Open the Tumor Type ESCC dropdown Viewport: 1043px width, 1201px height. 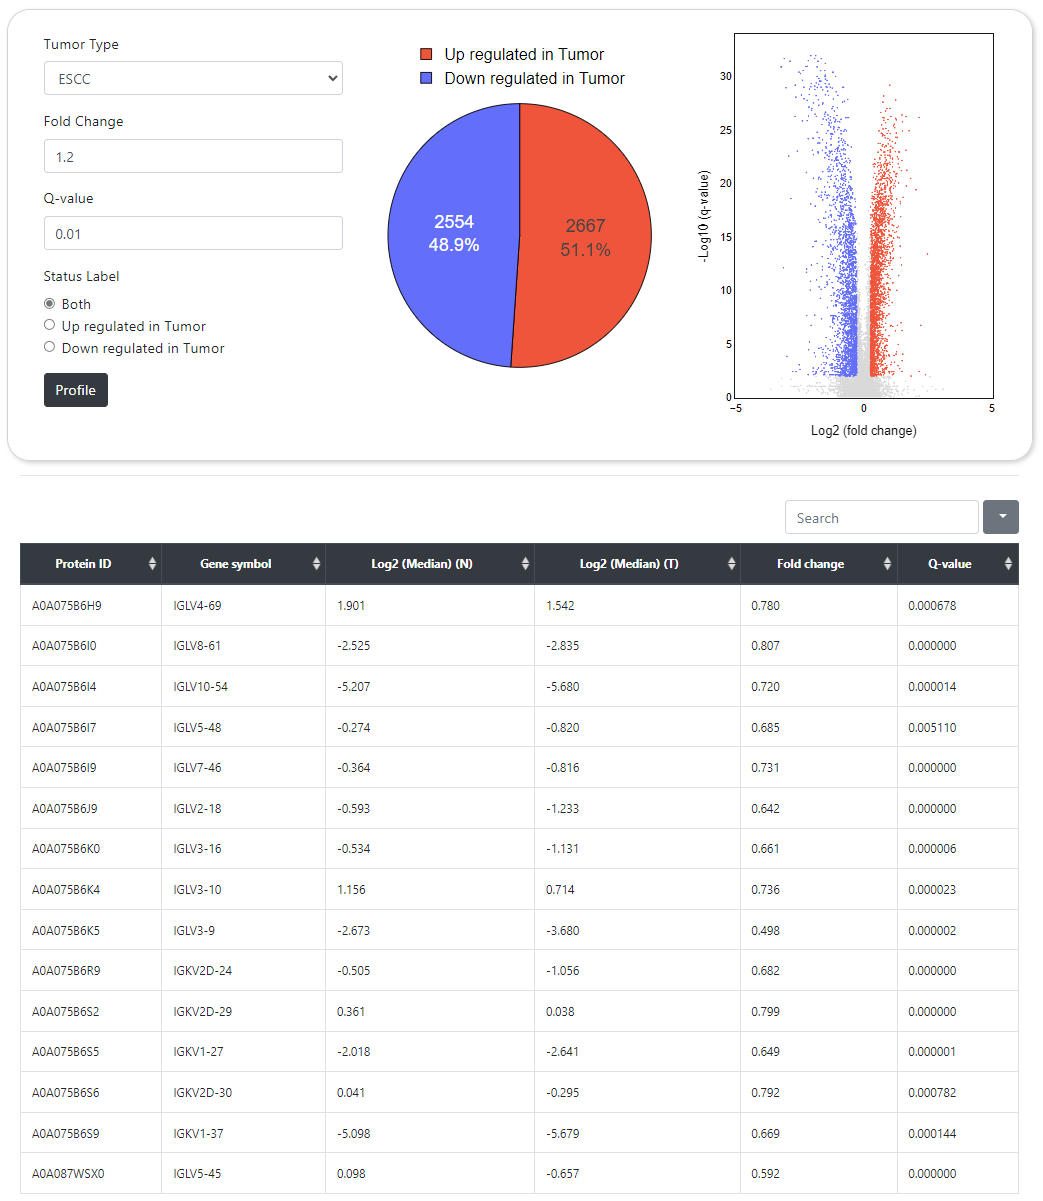(x=193, y=79)
